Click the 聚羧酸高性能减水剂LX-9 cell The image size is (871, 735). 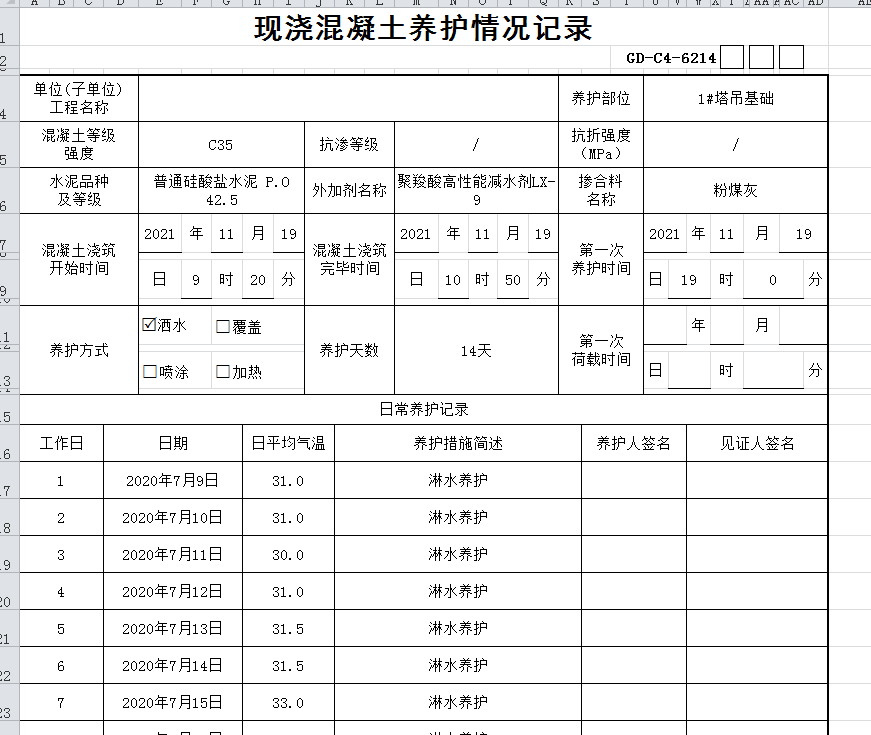476,191
